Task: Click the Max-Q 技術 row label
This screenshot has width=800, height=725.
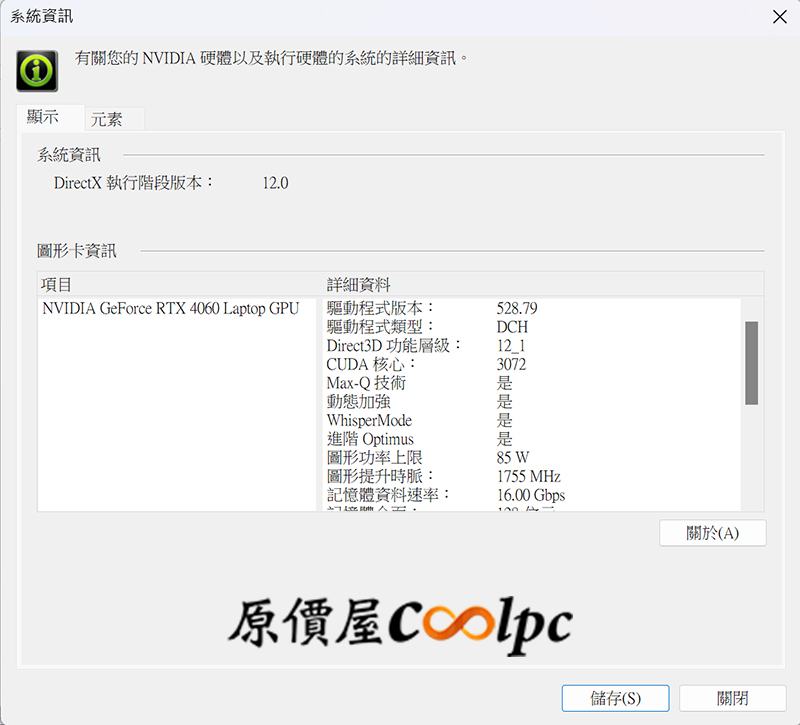Action: click(366, 383)
